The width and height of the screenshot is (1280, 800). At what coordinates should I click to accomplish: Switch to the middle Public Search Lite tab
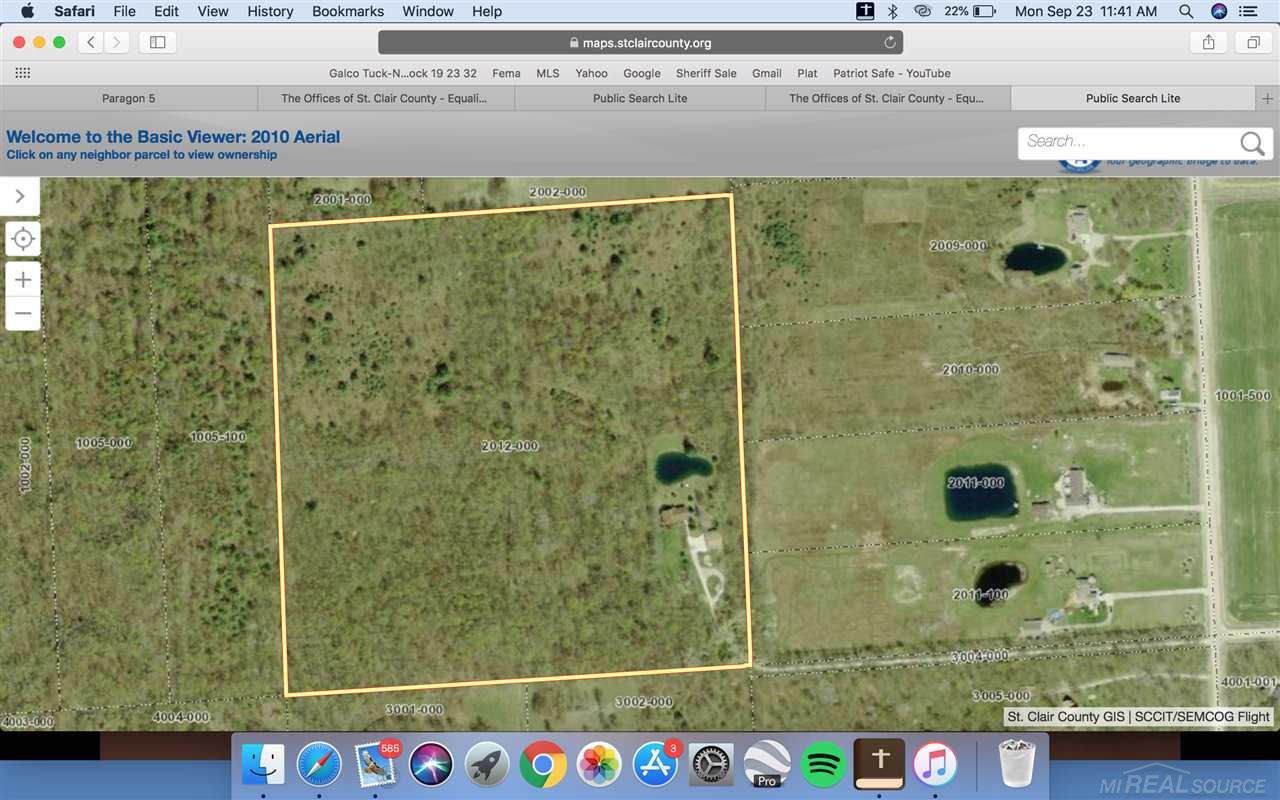[640, 98]
